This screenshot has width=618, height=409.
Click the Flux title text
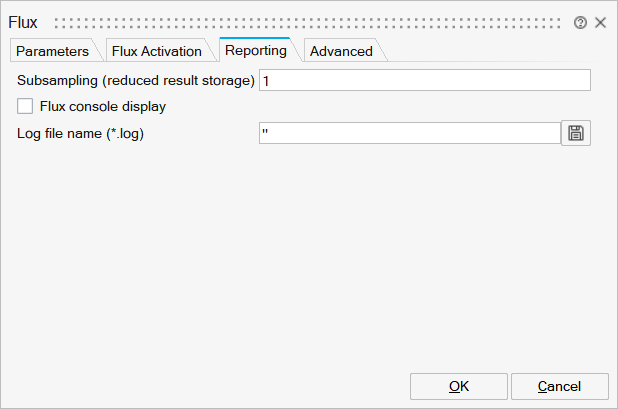coord(23,22)
